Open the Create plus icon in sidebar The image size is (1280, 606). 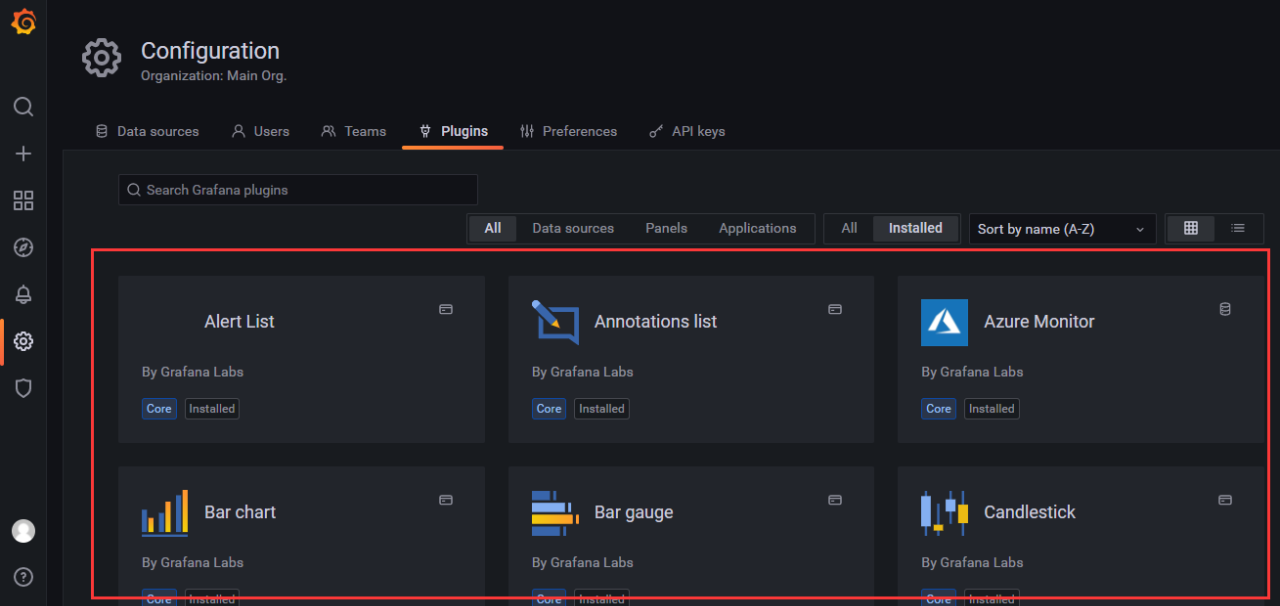point(23,154)
